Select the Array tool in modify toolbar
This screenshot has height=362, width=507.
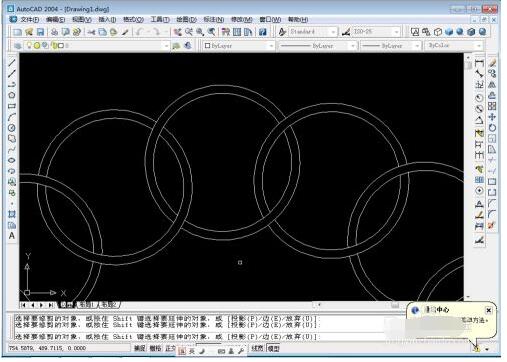(x=492, y=106)
